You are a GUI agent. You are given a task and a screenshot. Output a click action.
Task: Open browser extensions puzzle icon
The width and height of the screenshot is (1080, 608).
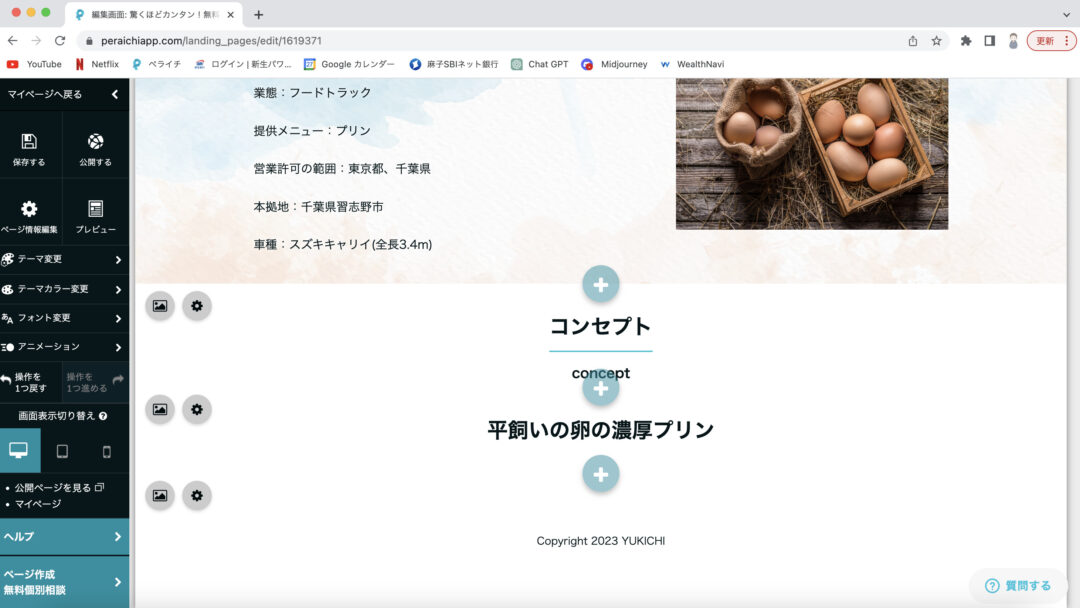pos(966,41)
